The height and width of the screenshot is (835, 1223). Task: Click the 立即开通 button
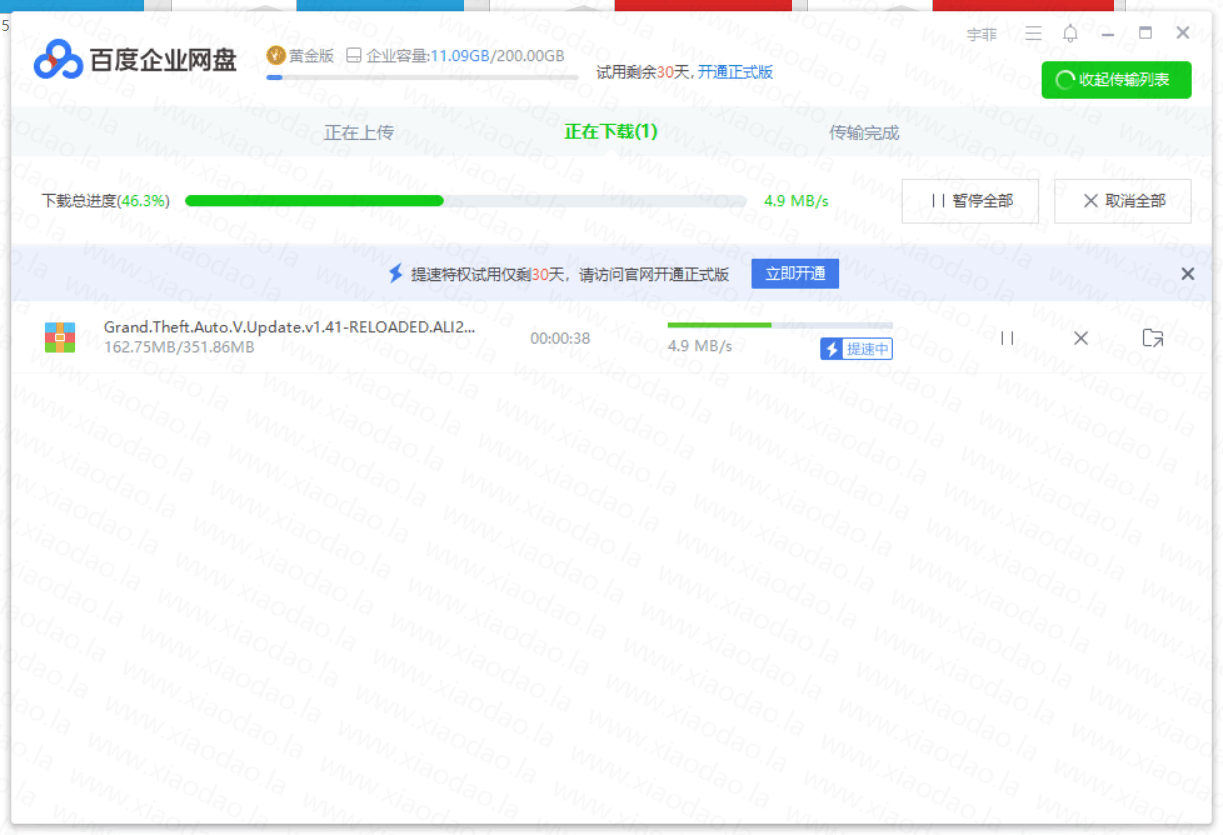795,274
